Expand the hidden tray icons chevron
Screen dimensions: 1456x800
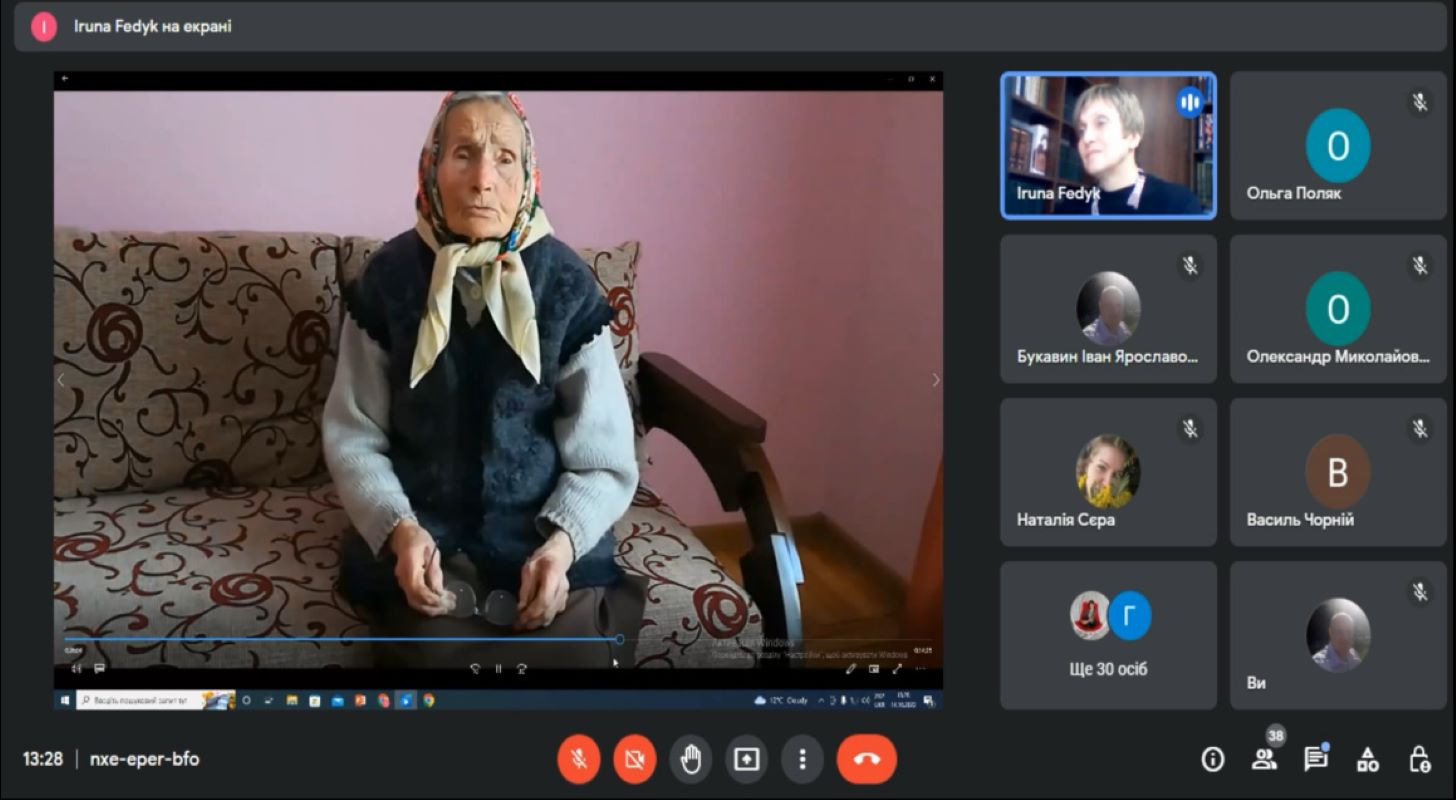(x=822, y=701)
